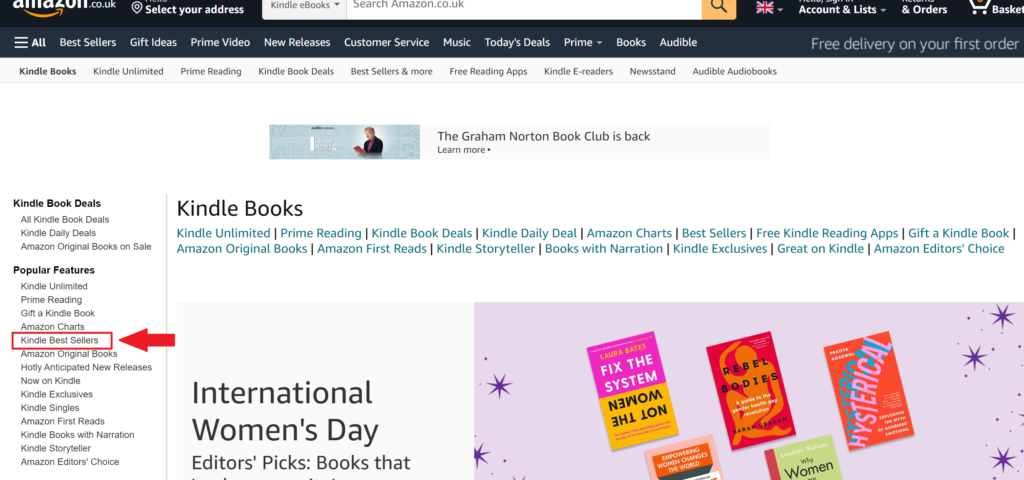Click the Graham Norton Book Club banner image
Screen dimensions: 1024x480
pos(344,142)
